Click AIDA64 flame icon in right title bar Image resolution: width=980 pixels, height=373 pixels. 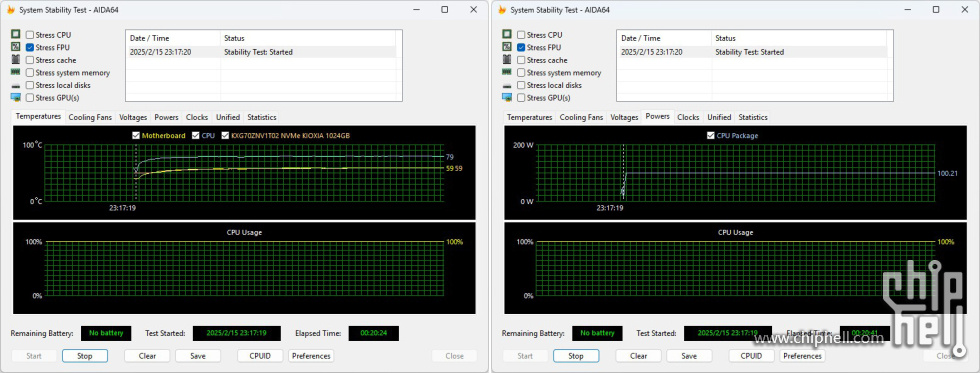coord(502,10)
